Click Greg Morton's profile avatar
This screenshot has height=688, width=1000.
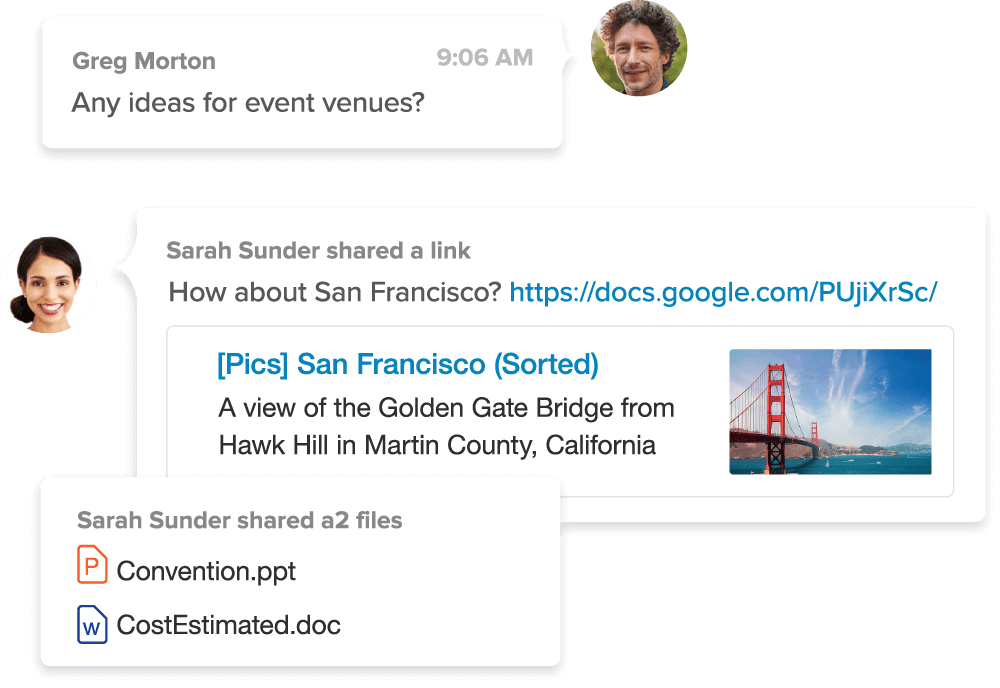[x=639, y=48]
